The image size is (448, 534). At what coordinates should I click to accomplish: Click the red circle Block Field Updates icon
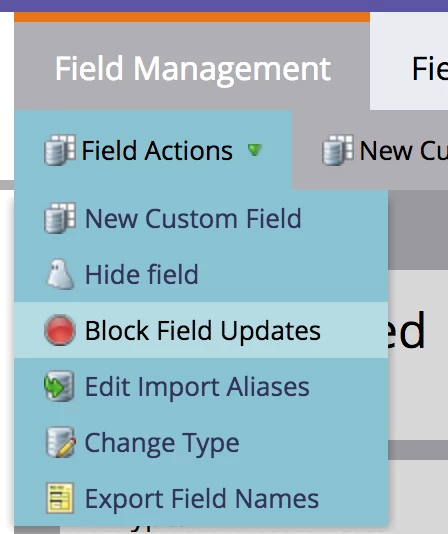(x=60, y=330)
